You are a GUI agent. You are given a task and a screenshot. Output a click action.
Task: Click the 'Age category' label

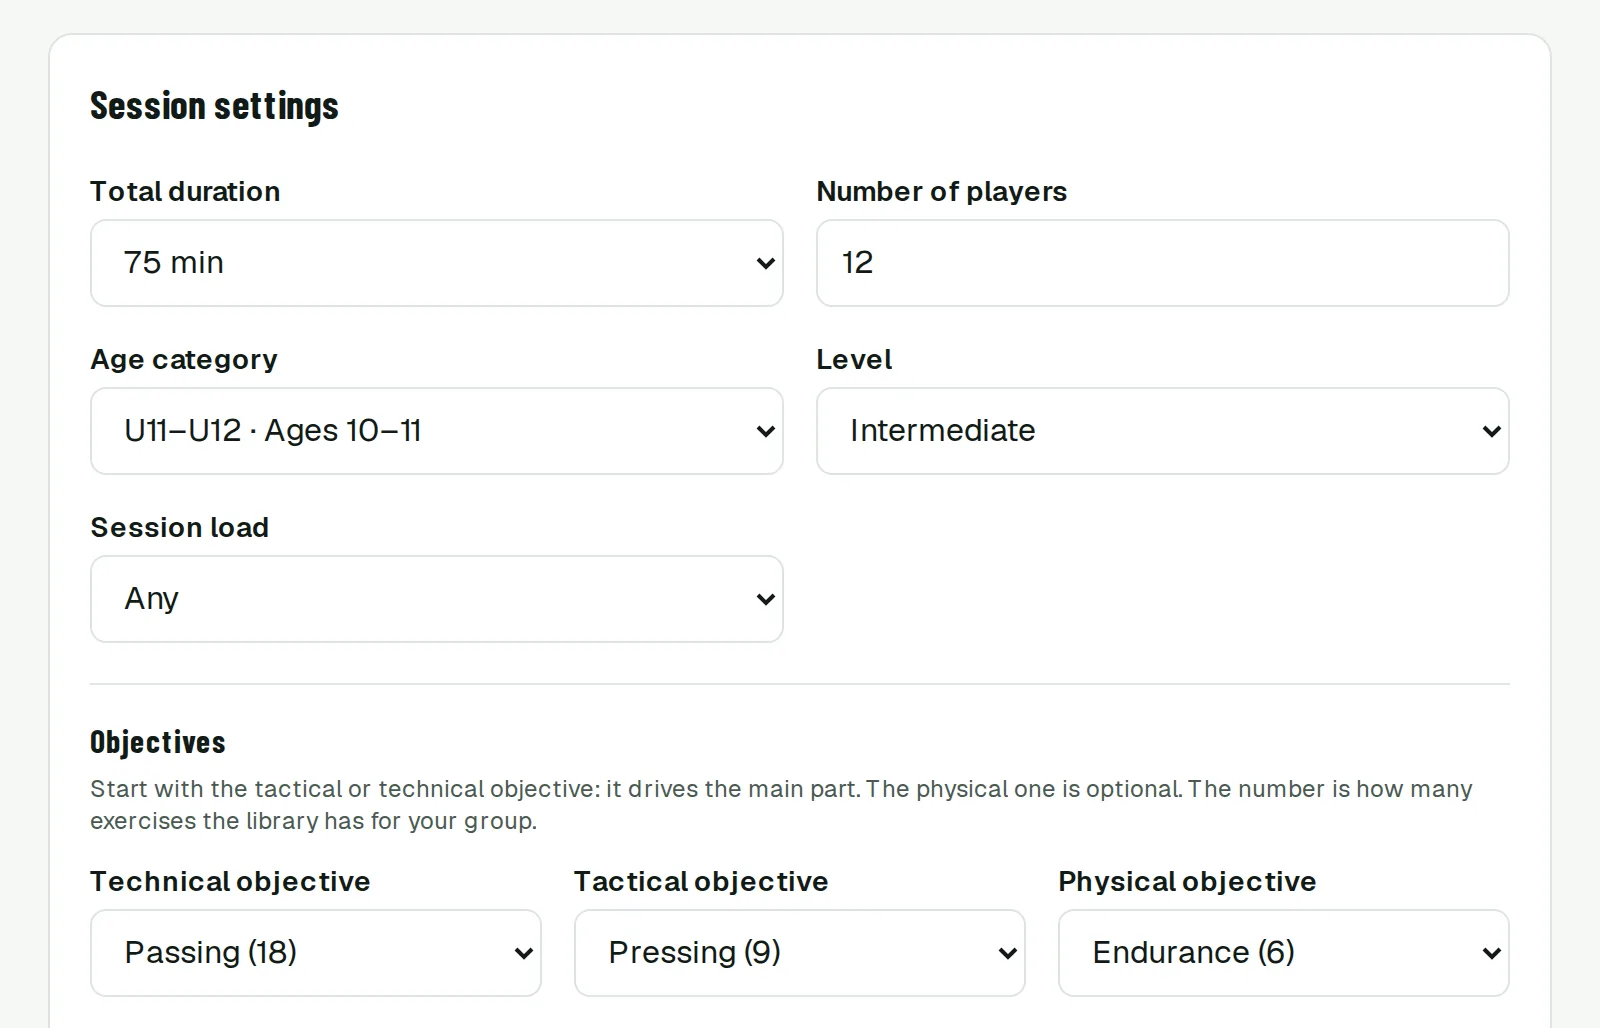coord(184,360)
